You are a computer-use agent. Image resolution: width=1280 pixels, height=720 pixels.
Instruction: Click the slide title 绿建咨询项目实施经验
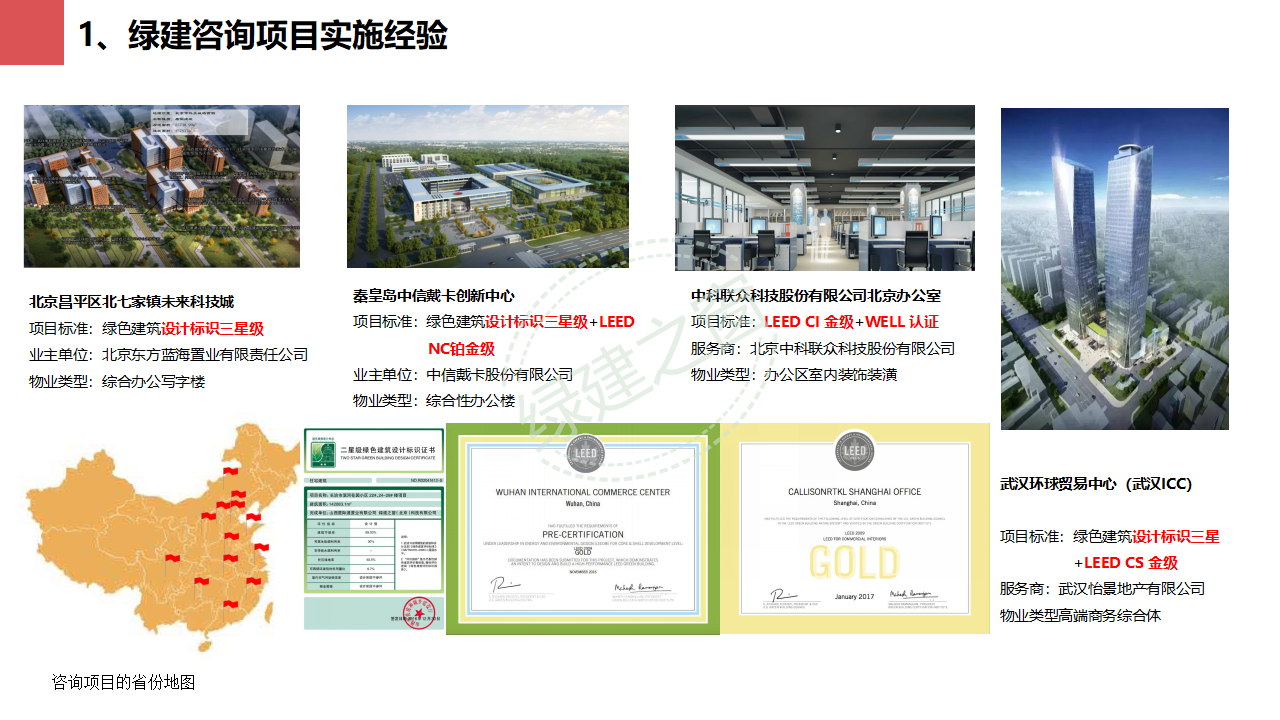pyautogui.click(x=265, y=33)
